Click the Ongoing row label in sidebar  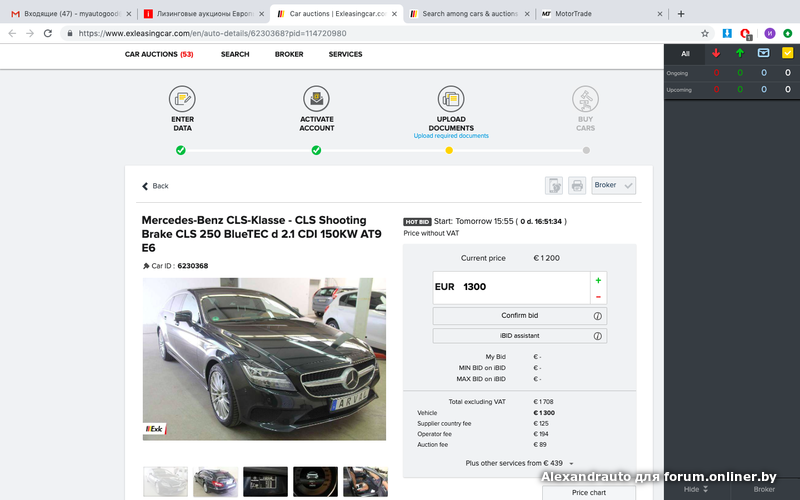click(677, 73)
